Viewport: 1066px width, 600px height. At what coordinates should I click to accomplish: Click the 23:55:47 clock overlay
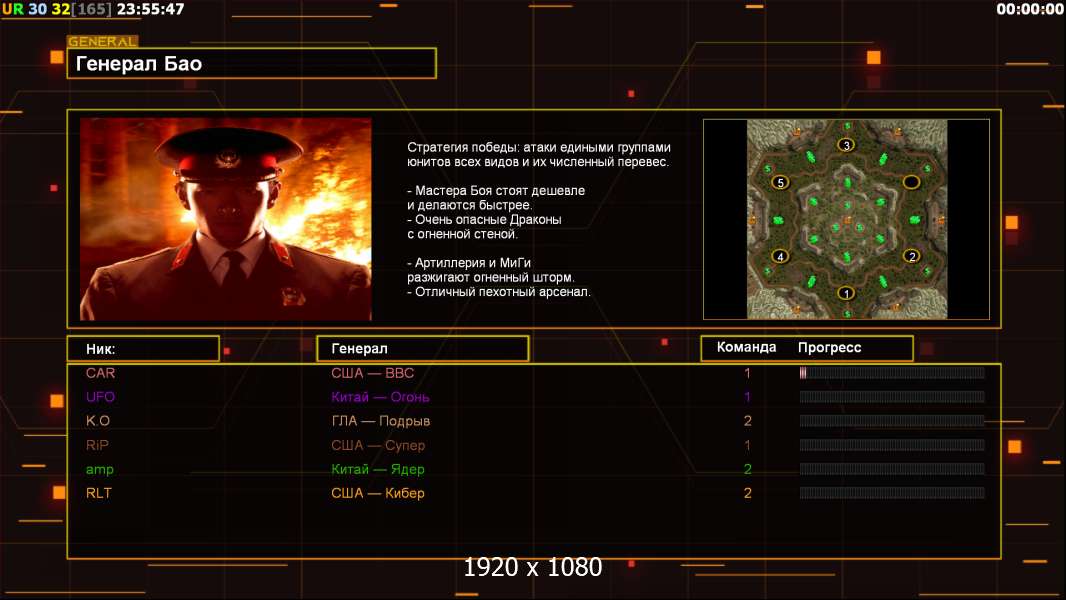pyautogui.click(x=150, y=10)
